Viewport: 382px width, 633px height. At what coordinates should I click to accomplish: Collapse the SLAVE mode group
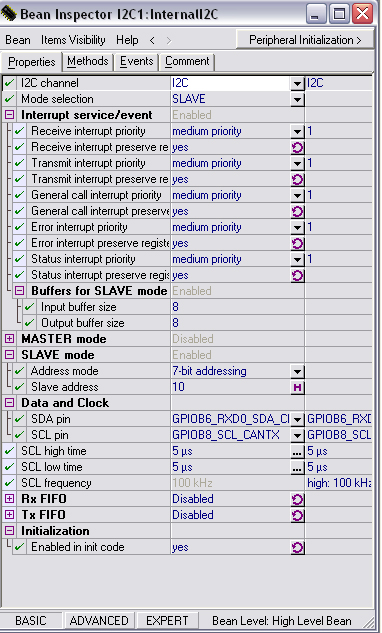[10, 355]
